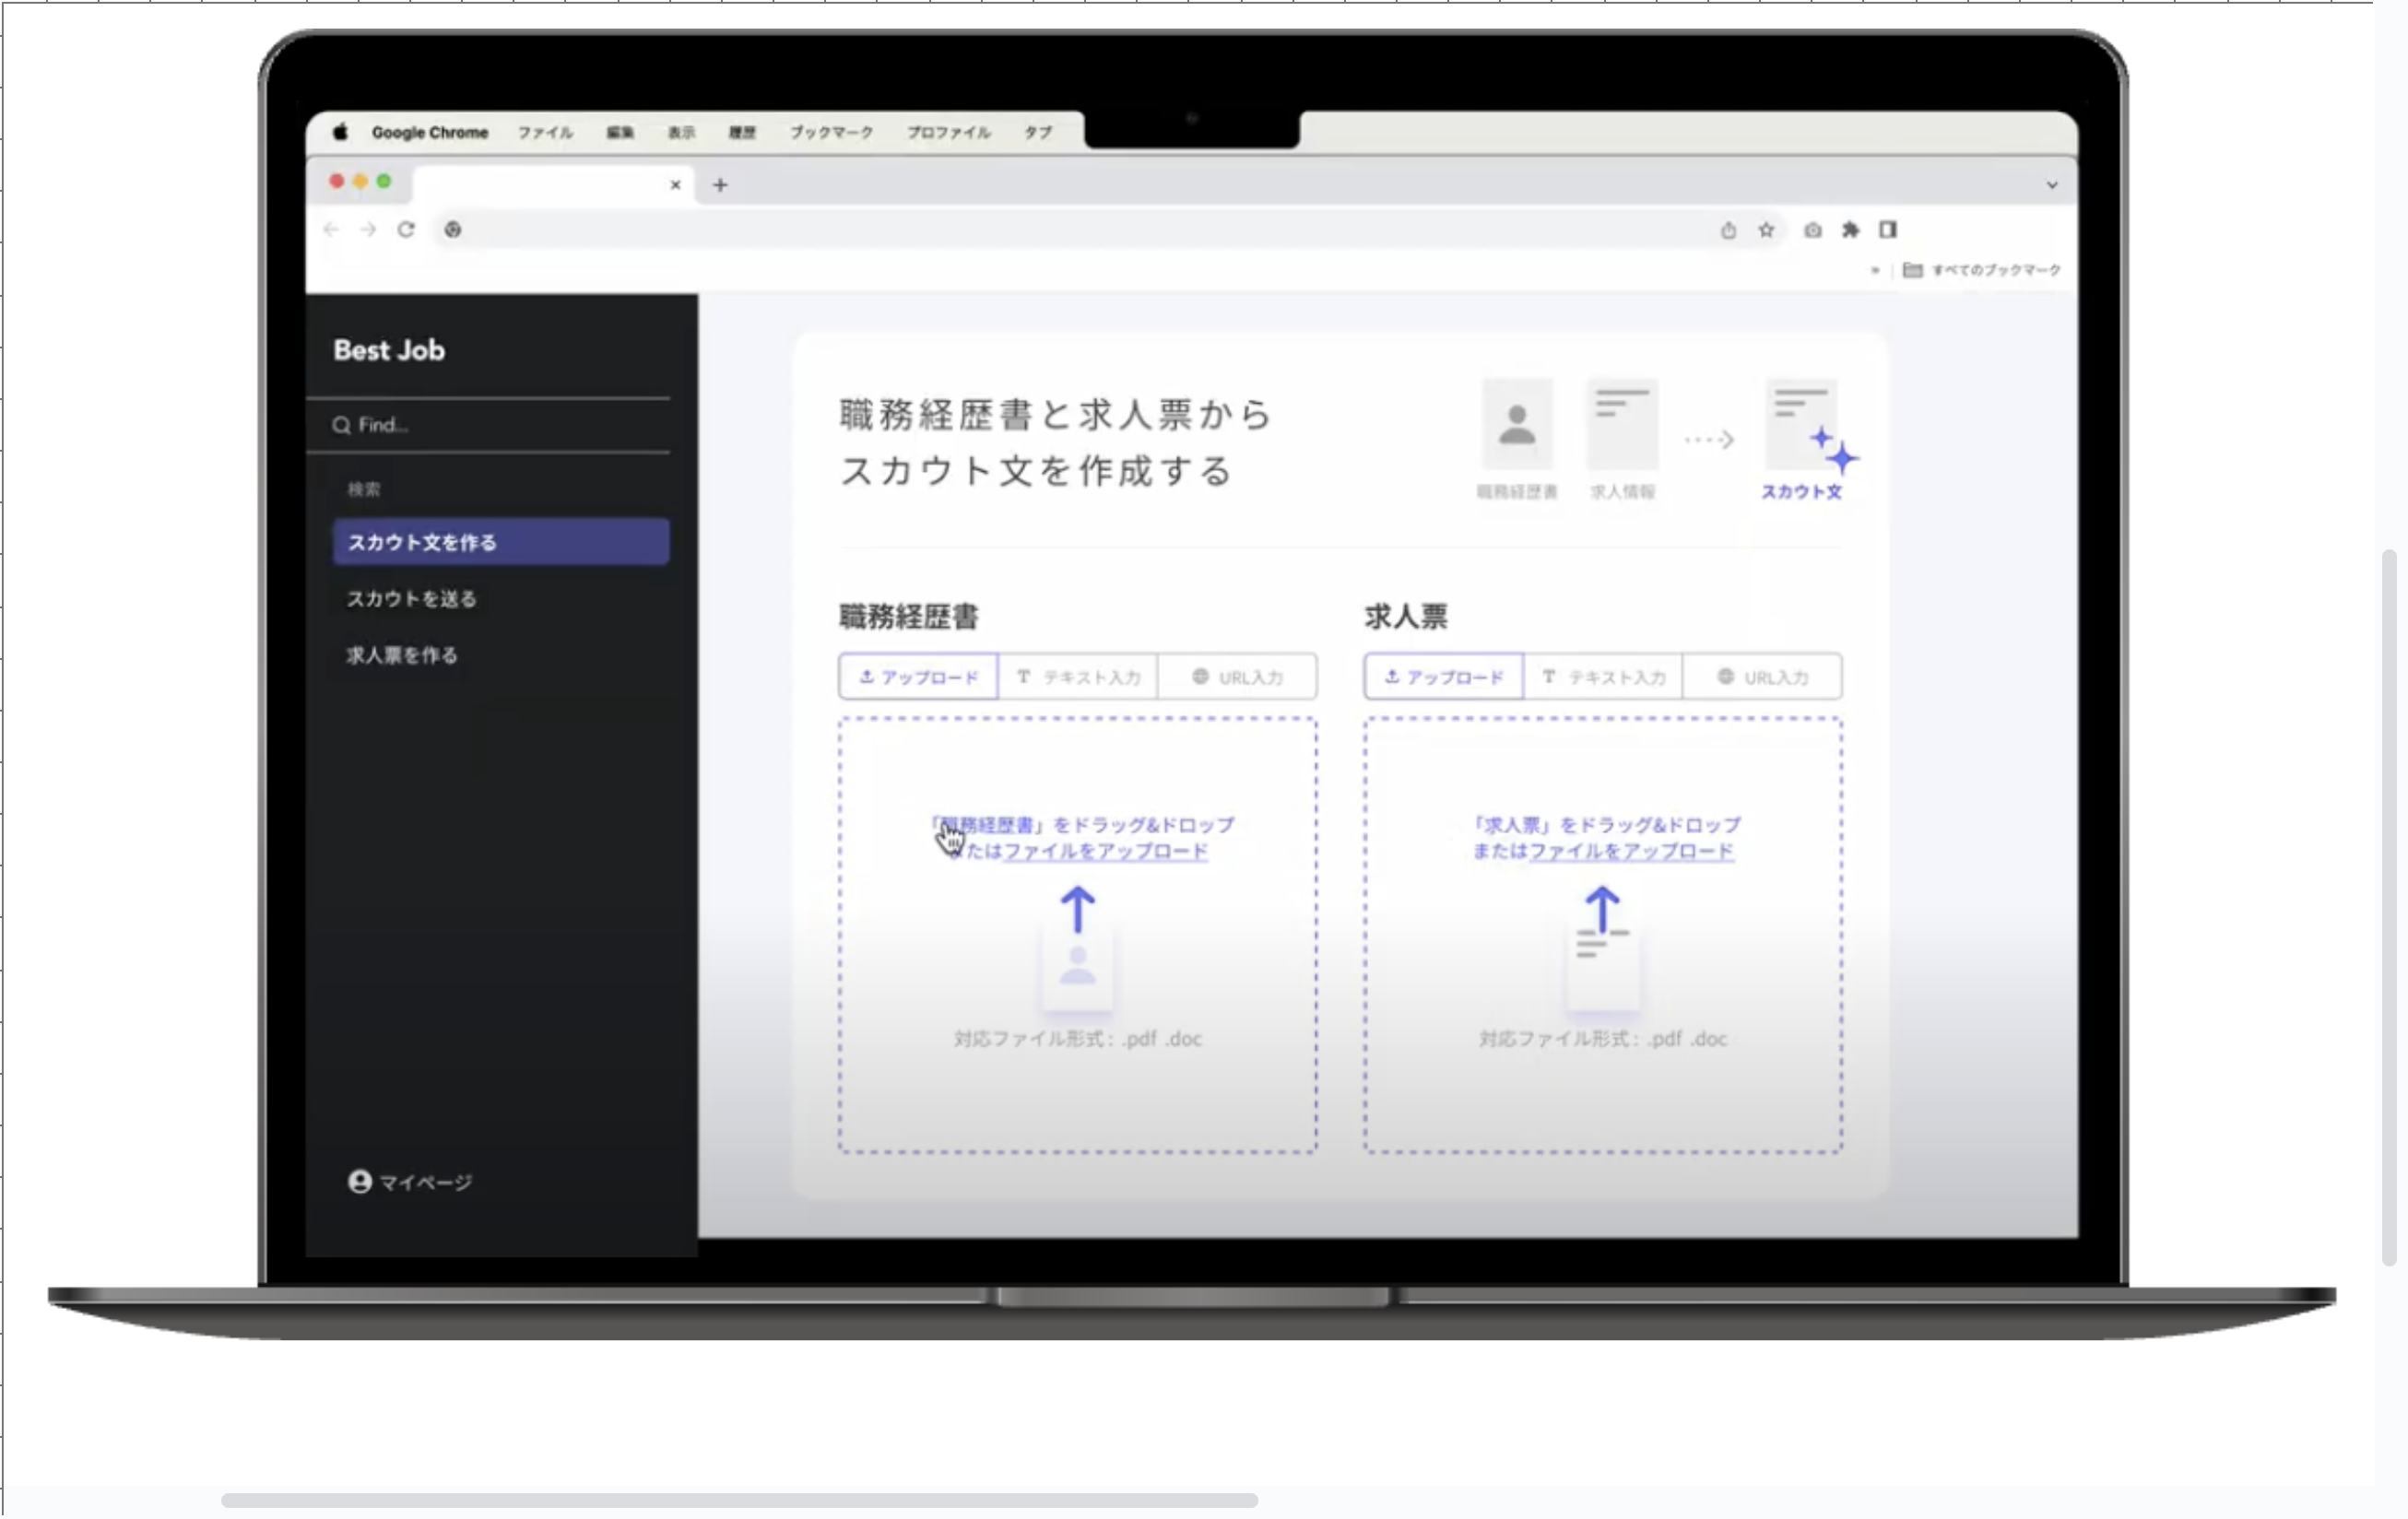
Task: Select スカウトを送る in the sidebar
Action: pos(412,598)
